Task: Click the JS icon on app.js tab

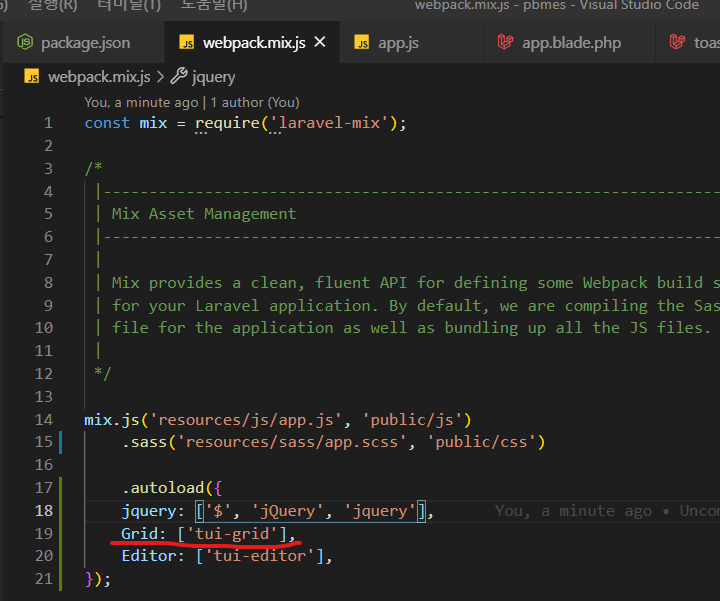Action: coord(362,43)
